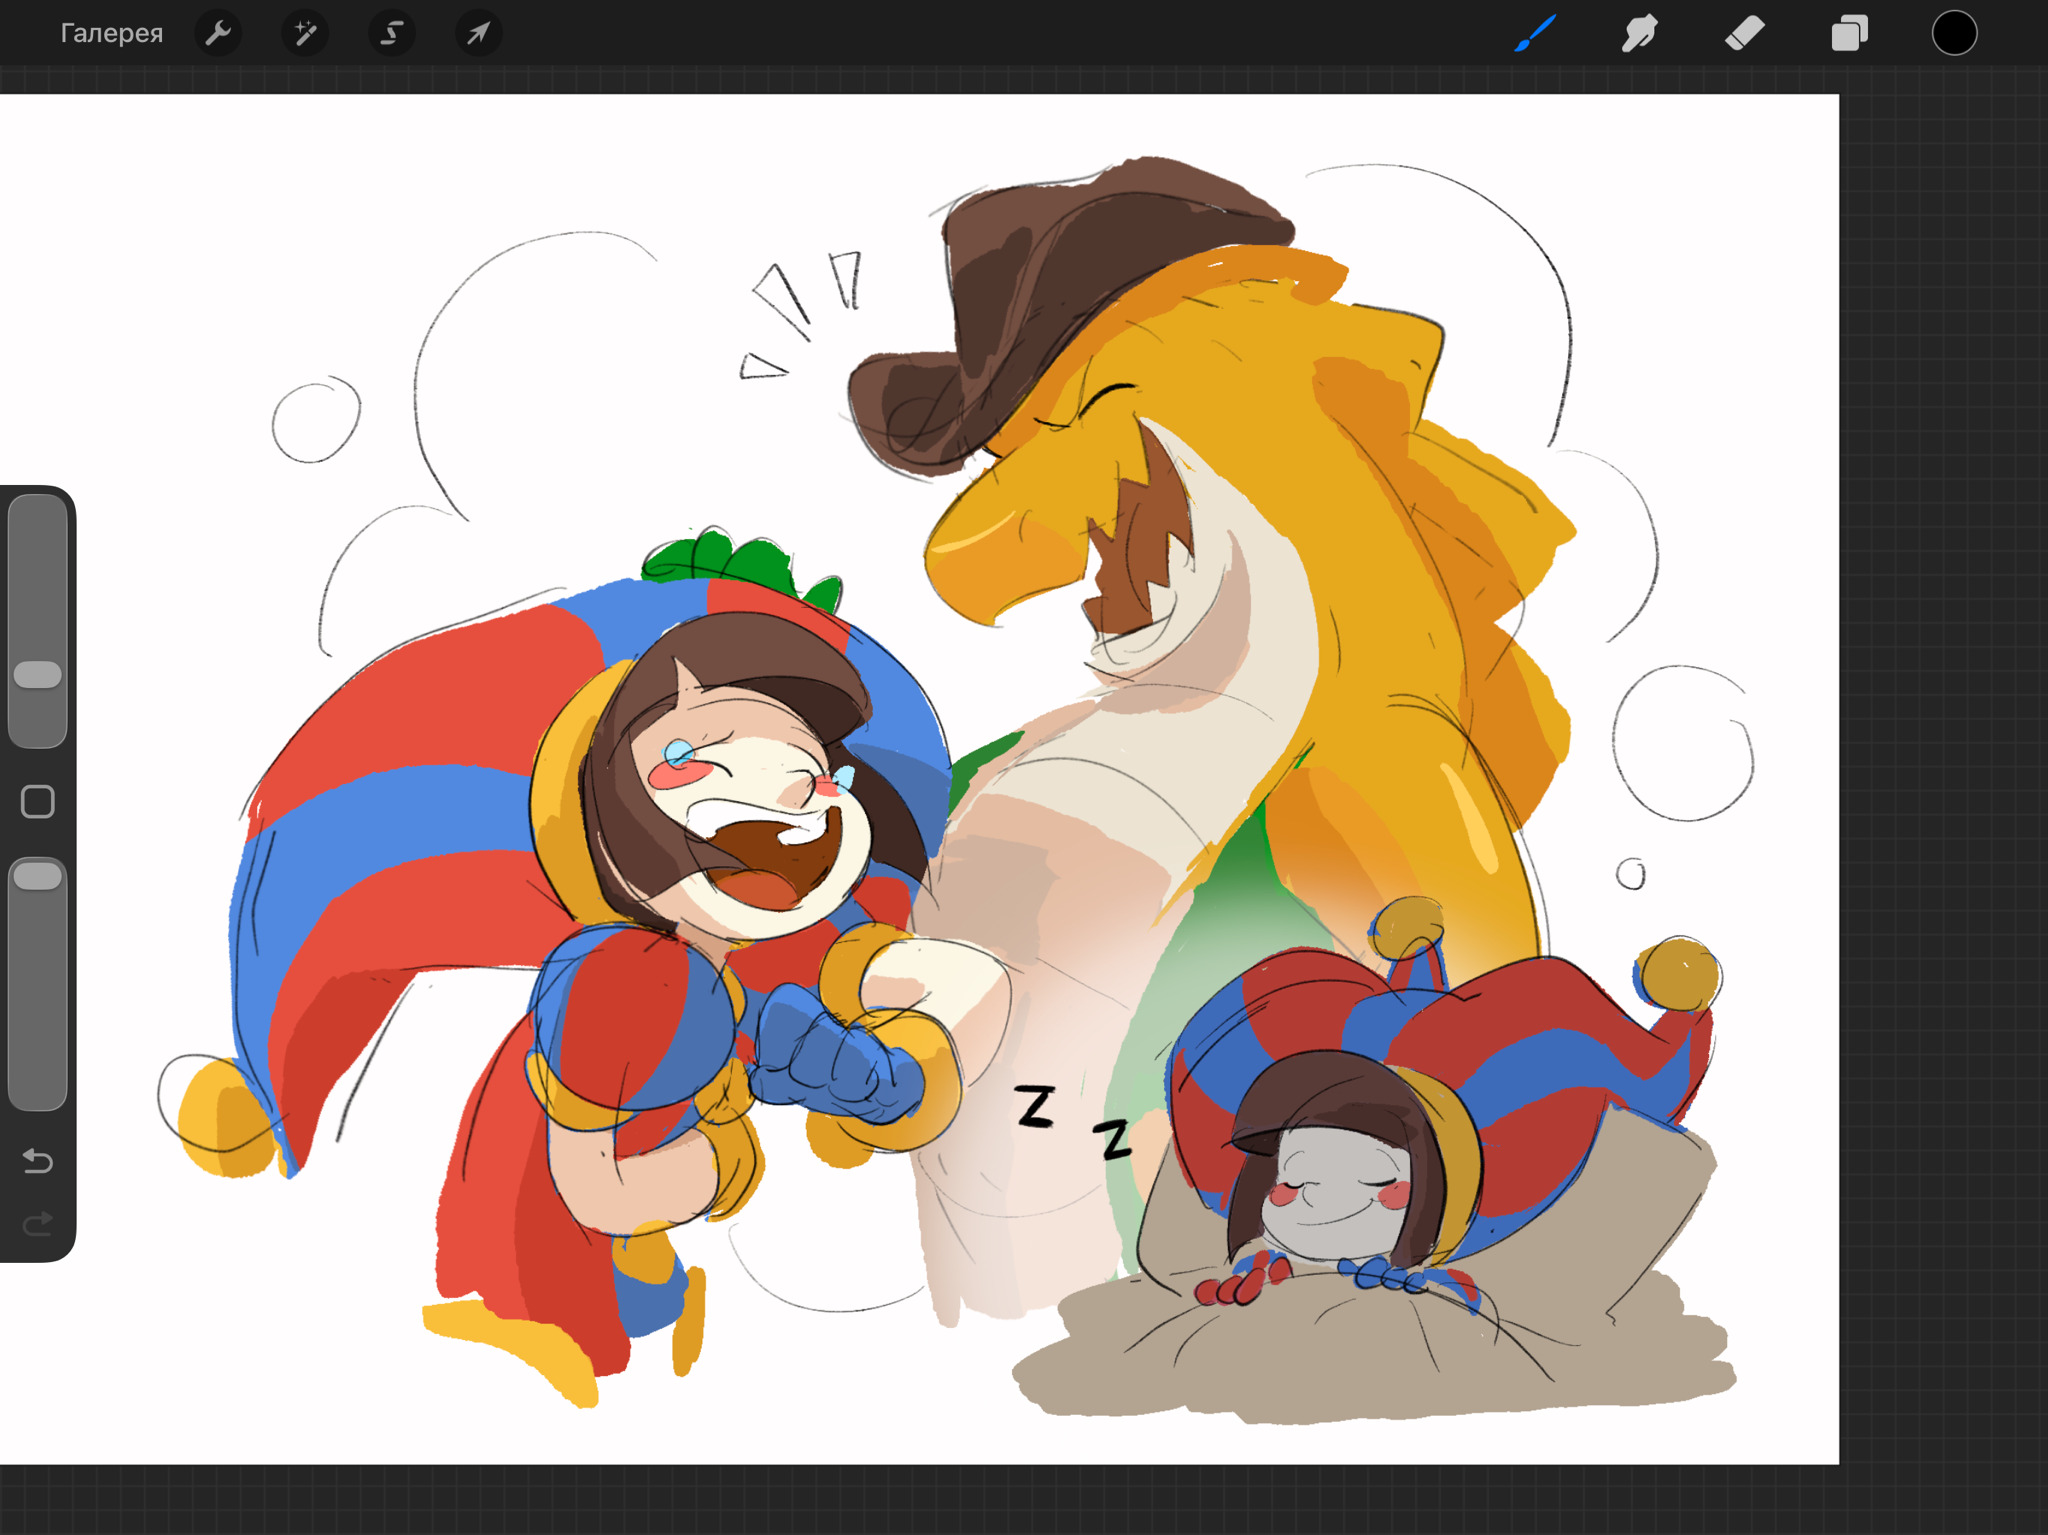The width and height of the screenshot is (2048, 1535).
Task: Click the brush opacity slider handle
Action: tap(38, 876)
